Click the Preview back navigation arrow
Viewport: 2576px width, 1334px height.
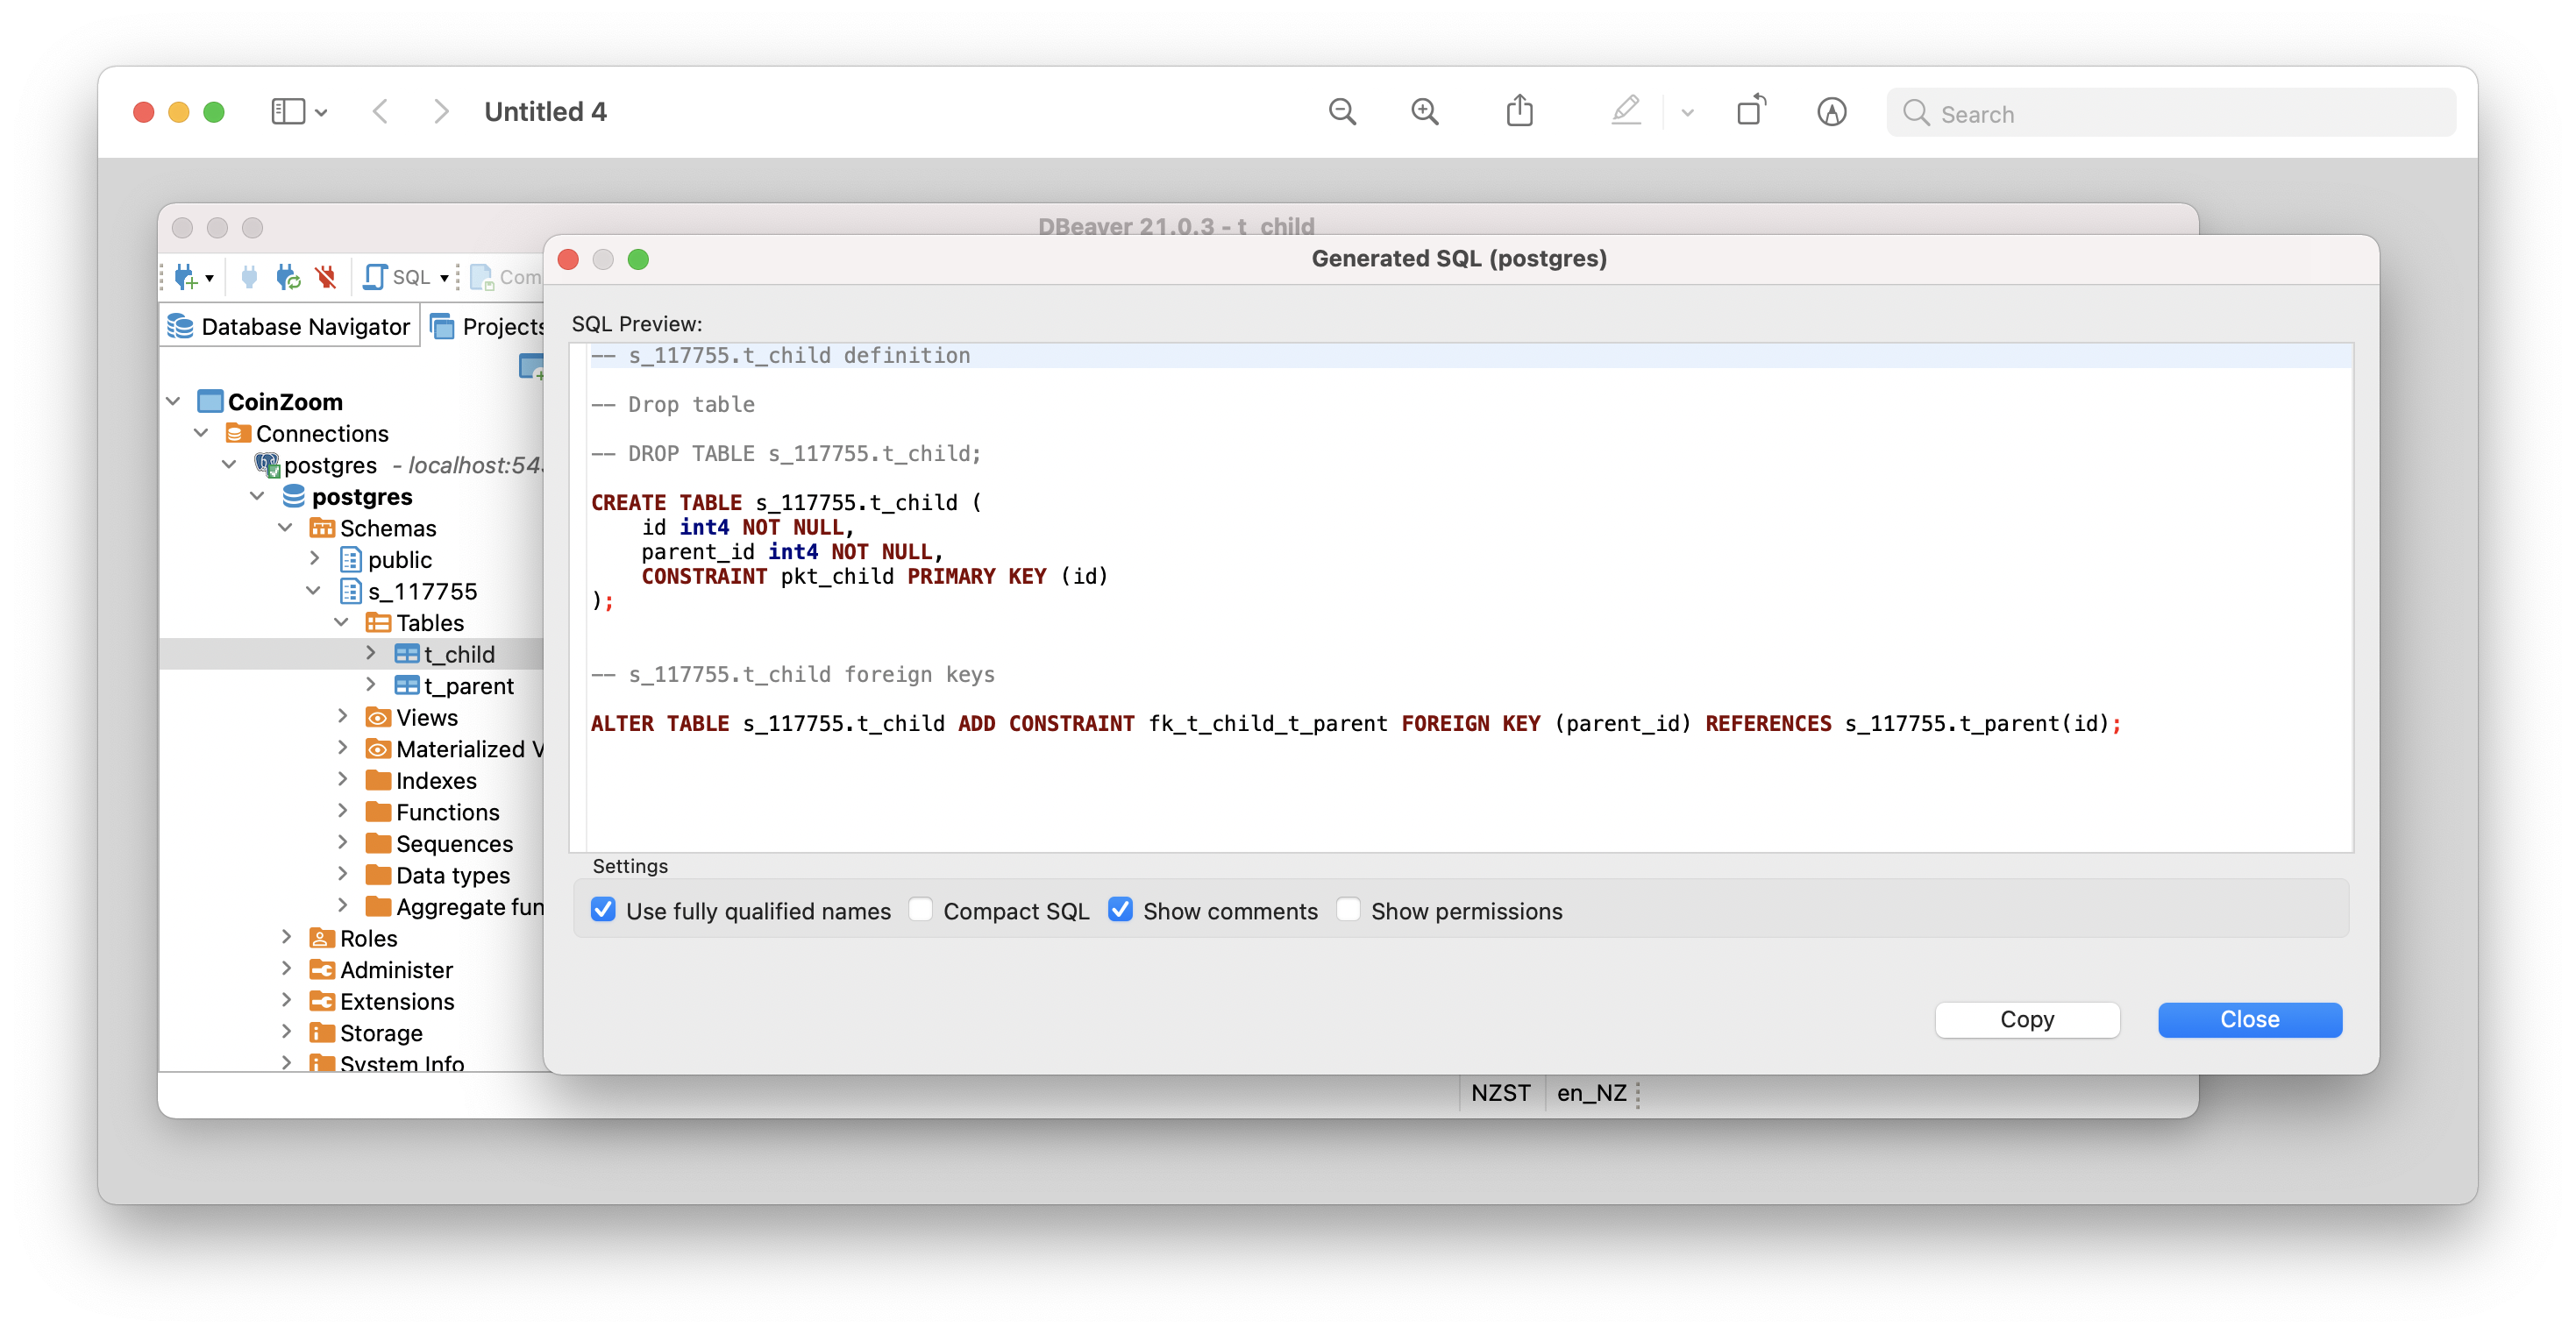[380, 111]
